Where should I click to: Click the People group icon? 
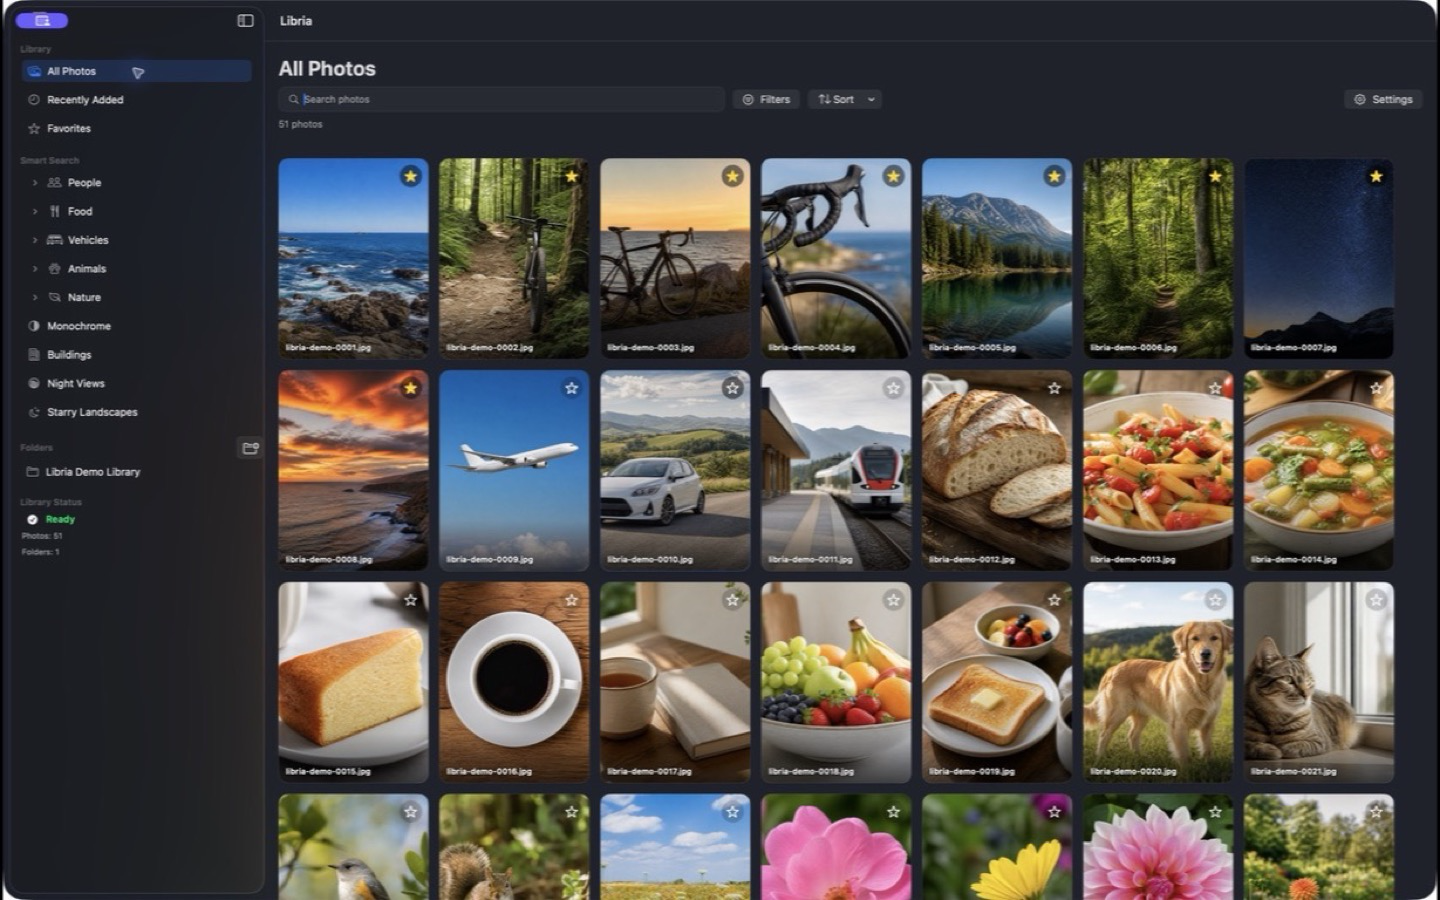coord(55,183)
